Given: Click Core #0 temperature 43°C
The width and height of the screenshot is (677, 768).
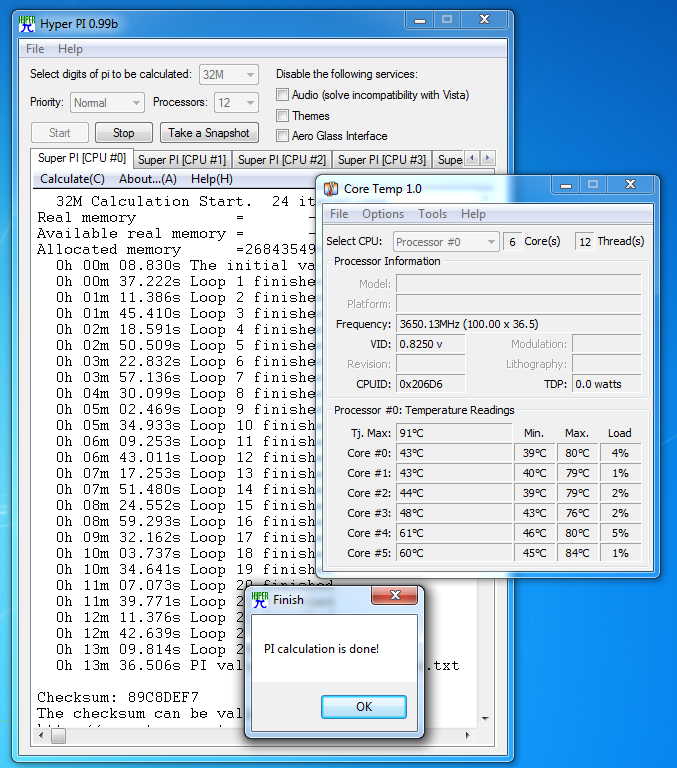Looking at the screenshot, I should tap(454, 454).
